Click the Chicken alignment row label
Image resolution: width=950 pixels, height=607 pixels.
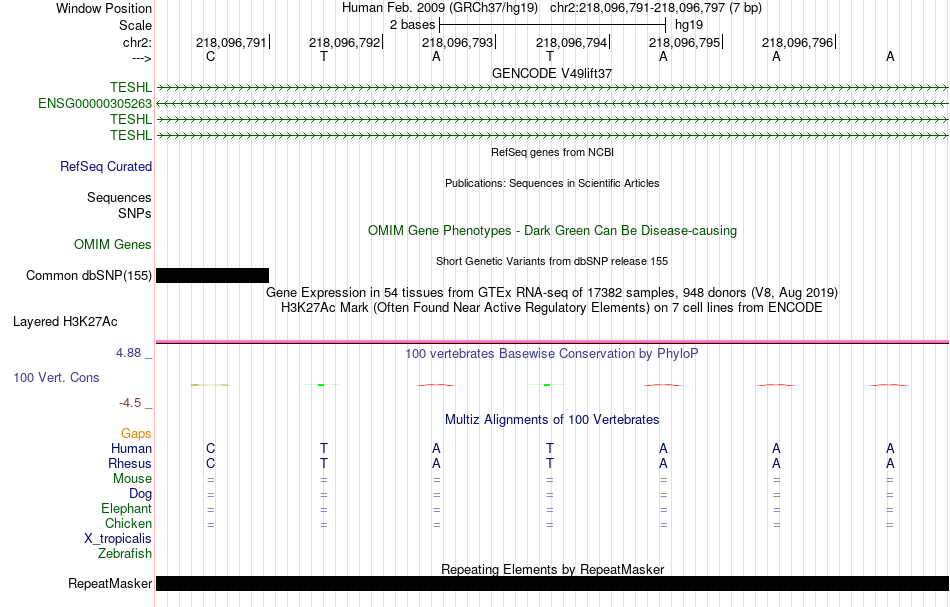(128, 523)
